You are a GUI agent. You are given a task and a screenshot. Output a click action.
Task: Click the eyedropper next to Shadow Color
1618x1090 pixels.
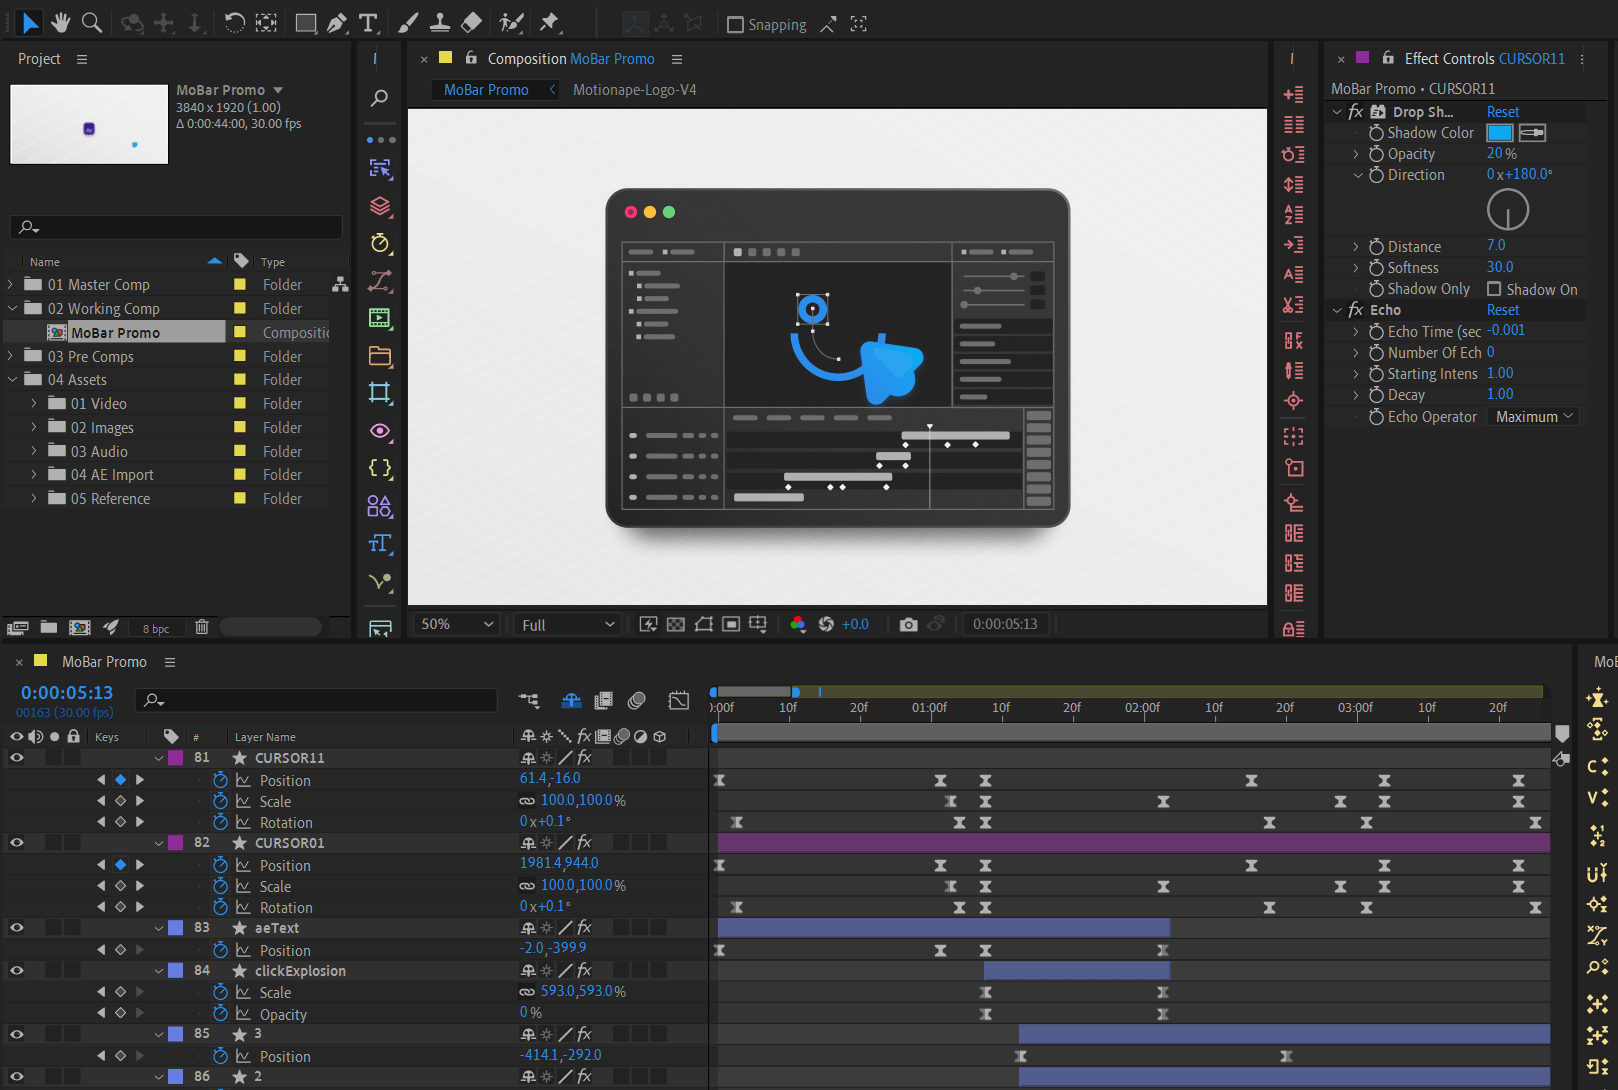point(1532,132)
